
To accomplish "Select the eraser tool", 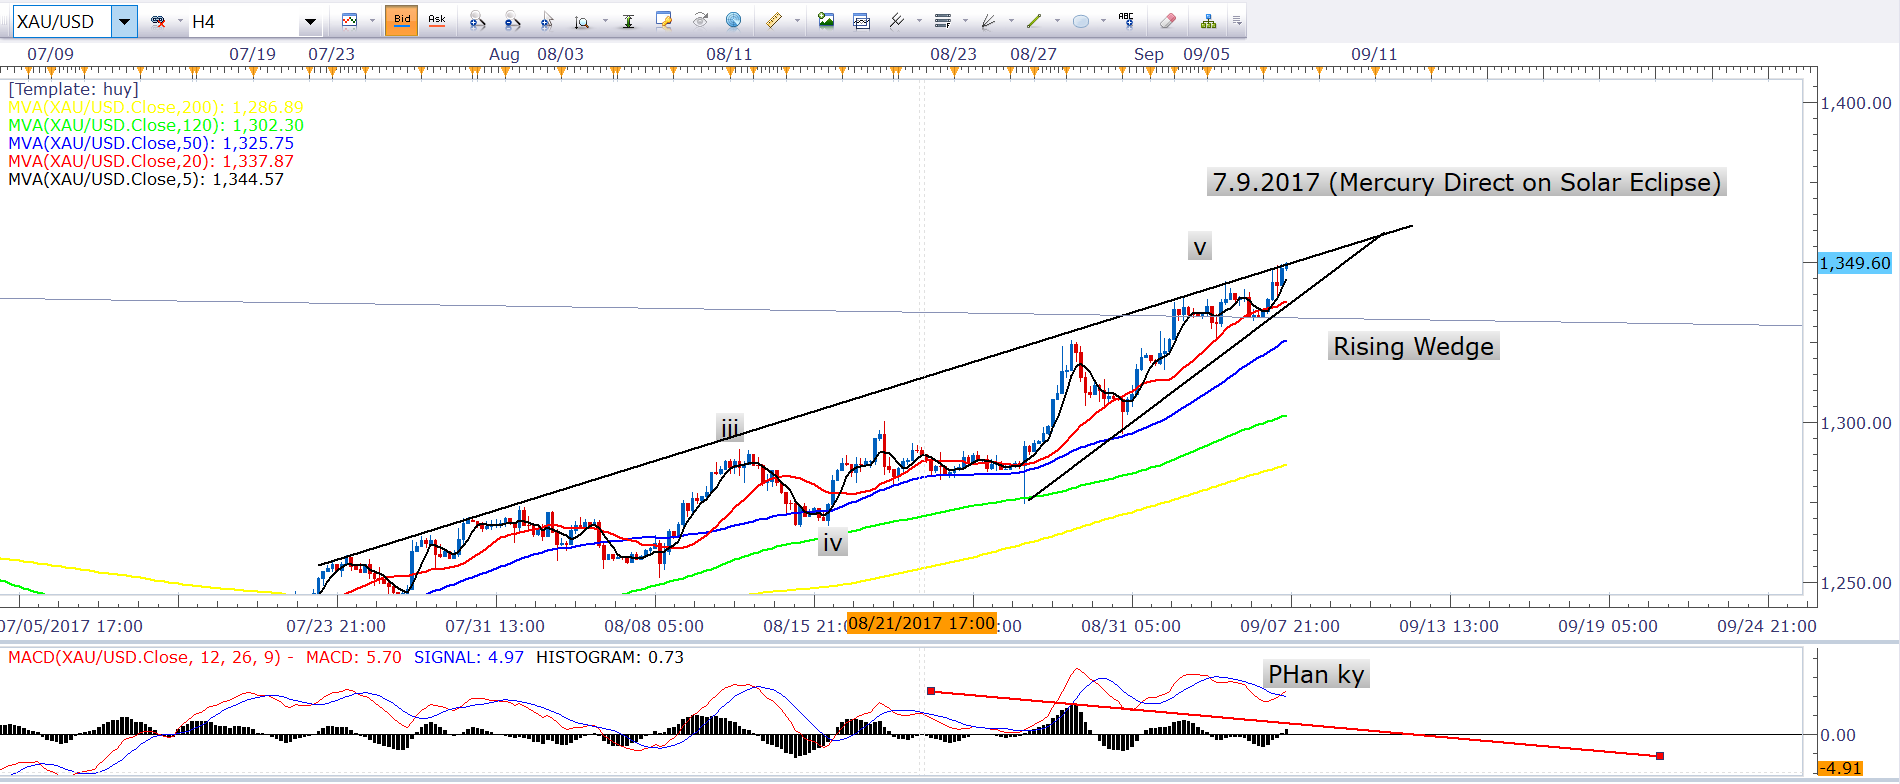I will (1167, 21).
